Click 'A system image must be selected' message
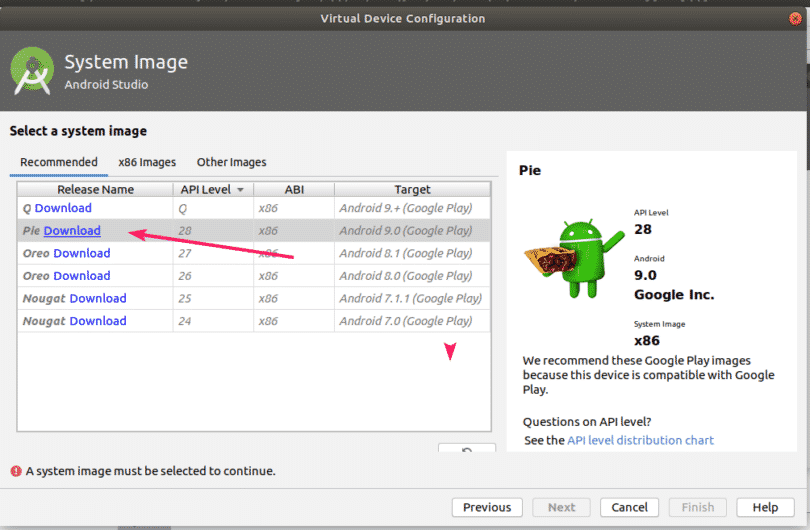 click(150, 471)
